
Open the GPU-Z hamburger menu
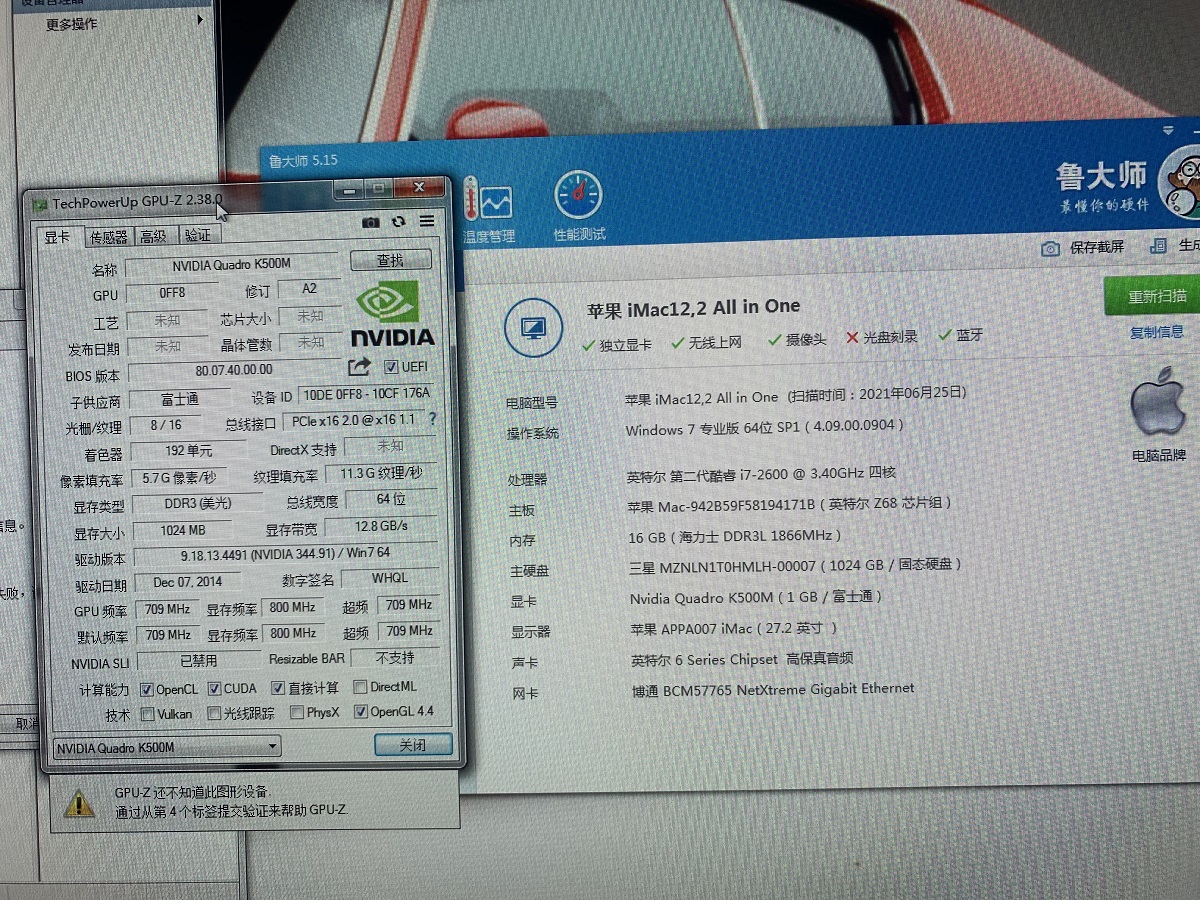click(427, 221)
